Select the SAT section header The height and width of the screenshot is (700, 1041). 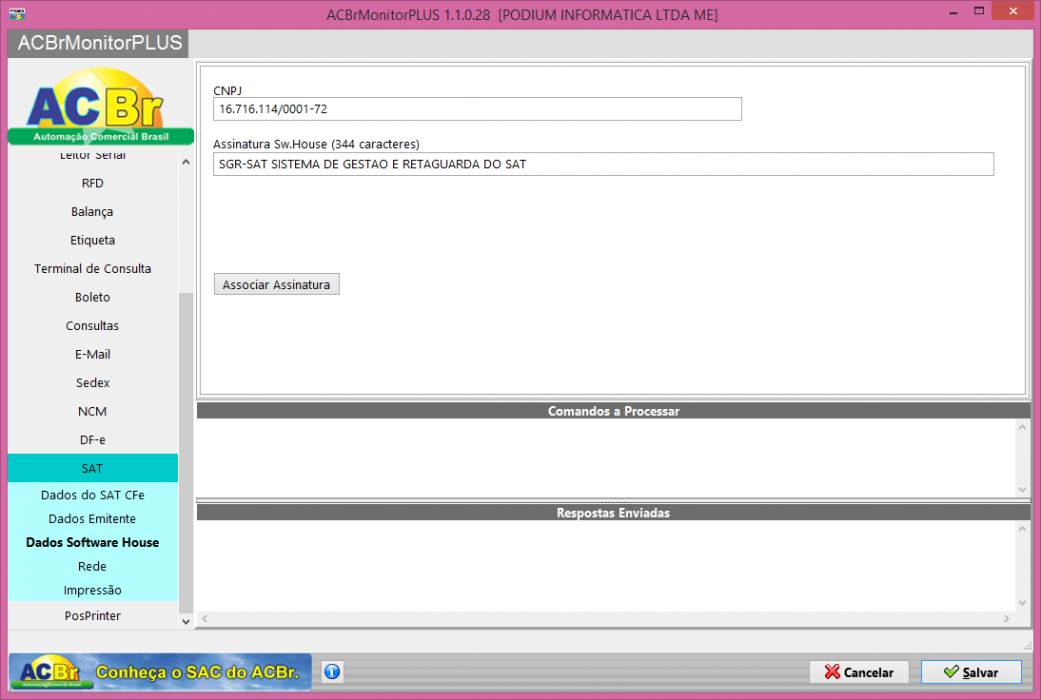point(92,468)
